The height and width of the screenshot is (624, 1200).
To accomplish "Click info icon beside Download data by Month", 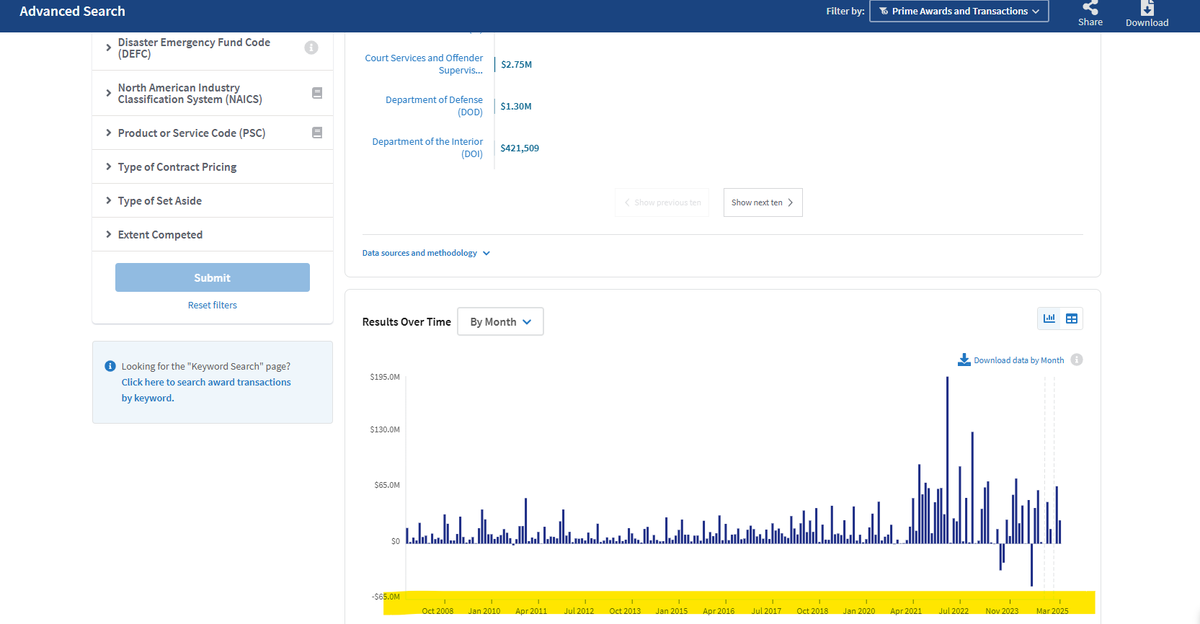I will click(1077, 360).
